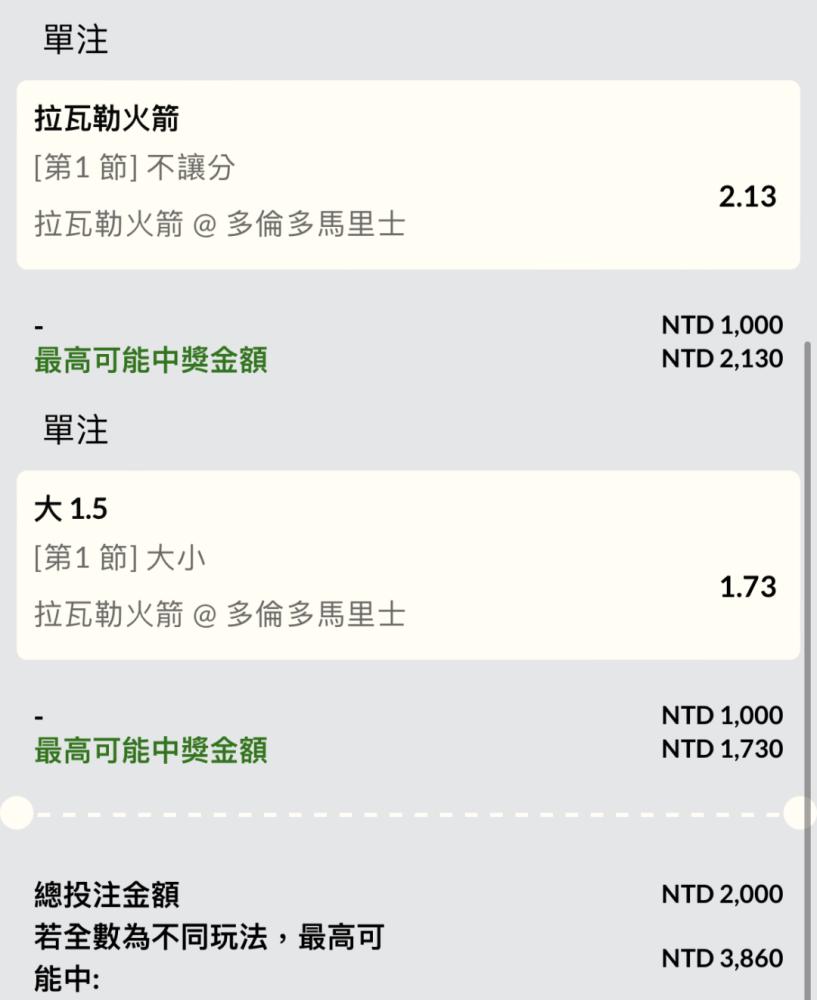Click the first NTD 1,000 stake amount

(x=722, y=325)
